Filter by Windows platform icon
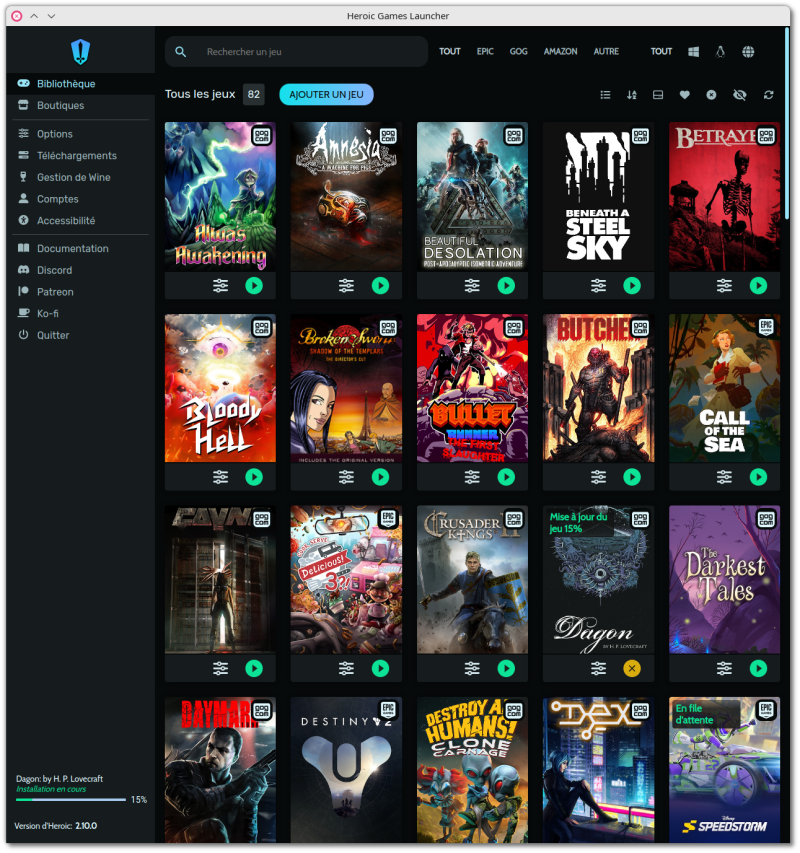Image resolution: width=800 pixels, height=853 pixels. [x=693, y=52]
